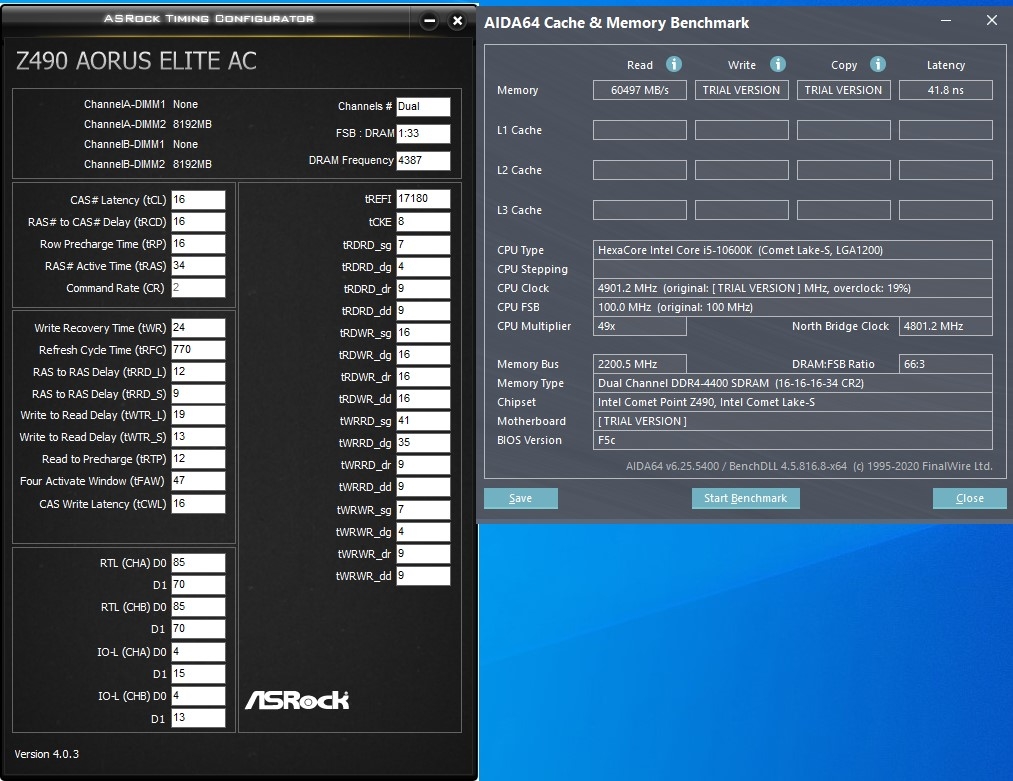
Task: Select the Refresh Cycle Time (tRFC) field
Action: tap(198, 349)
